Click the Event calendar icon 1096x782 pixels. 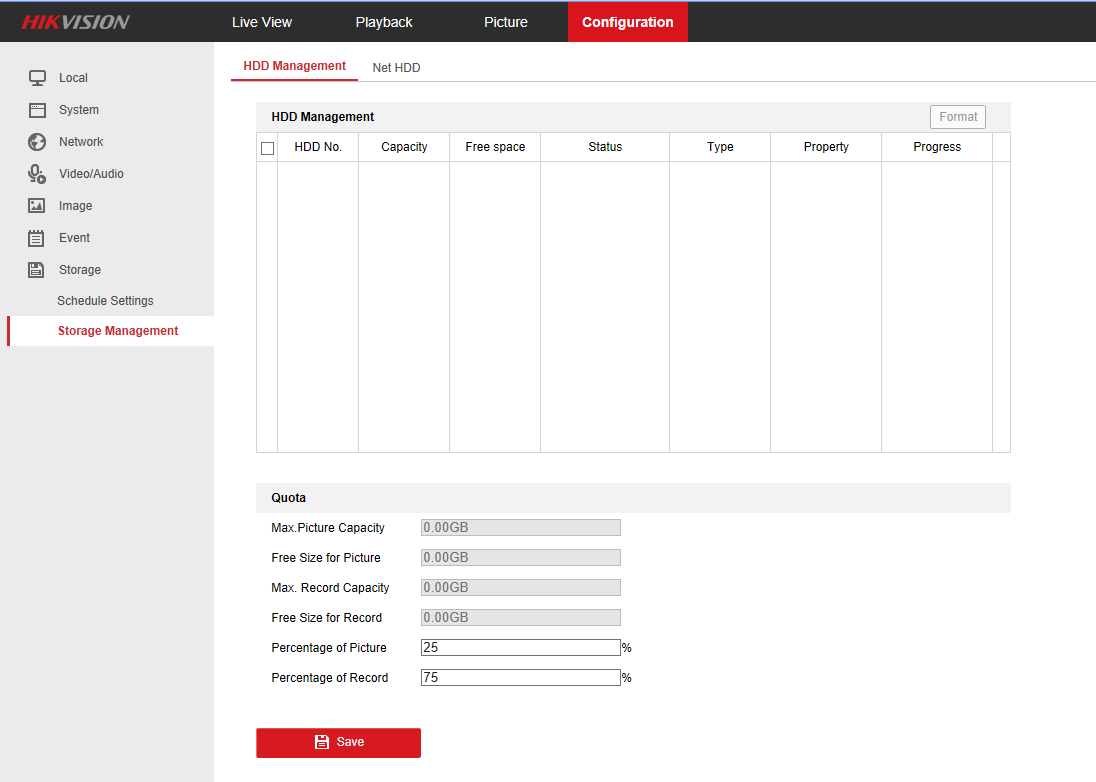pyautogui.click(x=37, y=238)
